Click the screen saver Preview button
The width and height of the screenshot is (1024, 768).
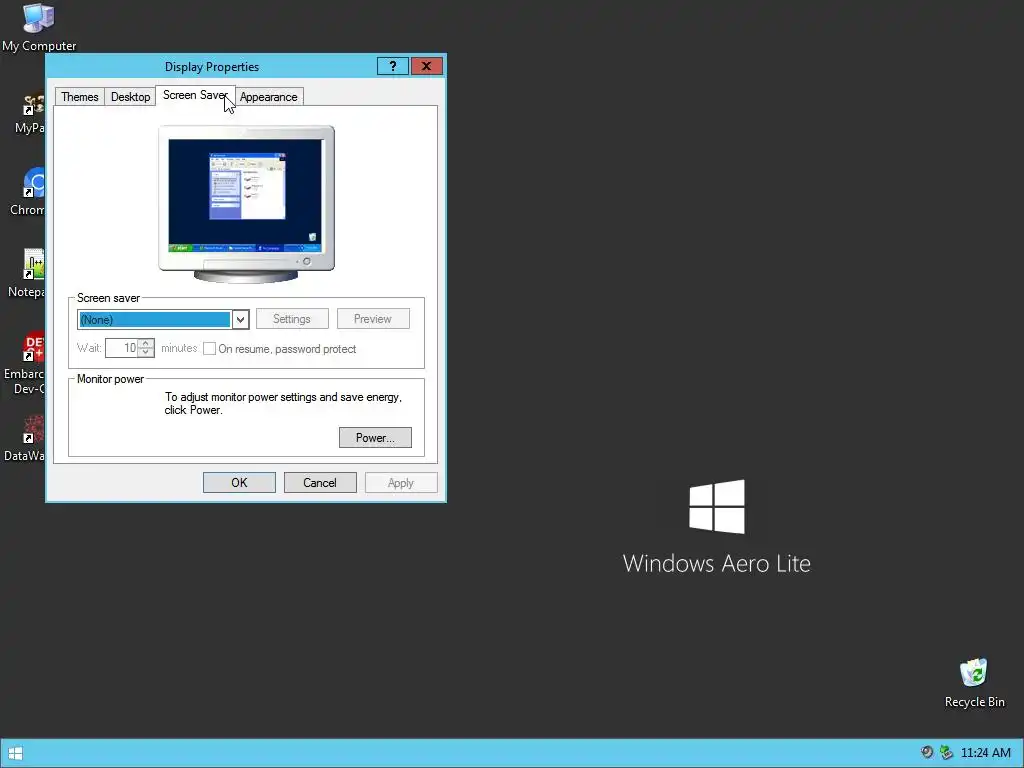(373, 319)
